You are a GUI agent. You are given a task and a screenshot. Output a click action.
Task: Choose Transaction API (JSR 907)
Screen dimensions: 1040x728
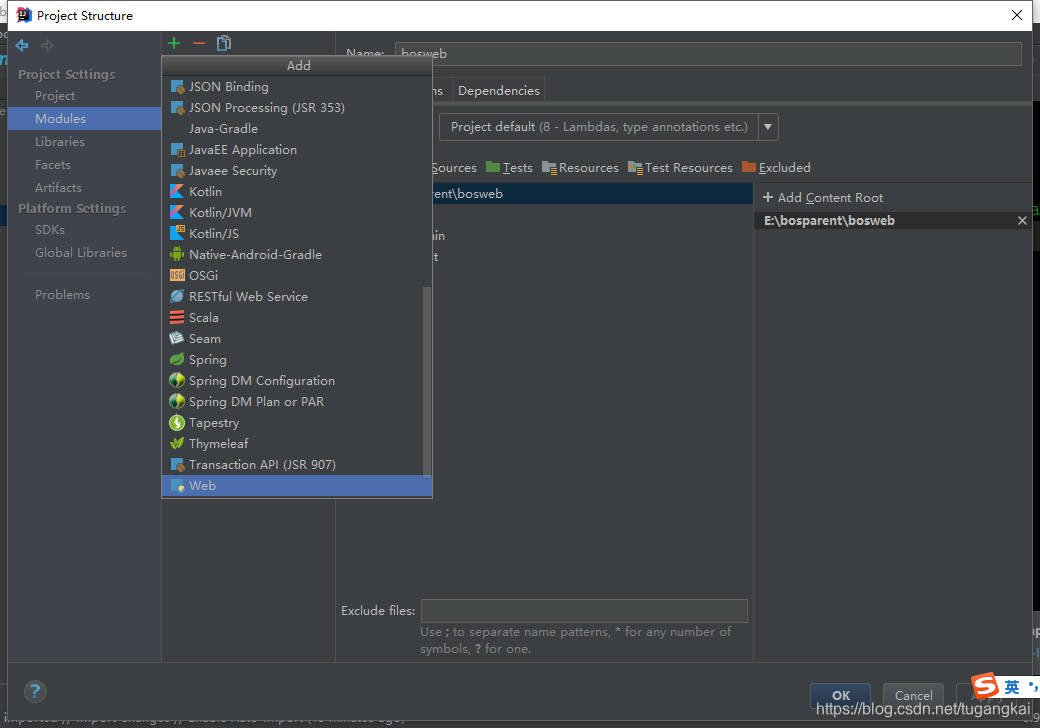click(x=292, y=465)
